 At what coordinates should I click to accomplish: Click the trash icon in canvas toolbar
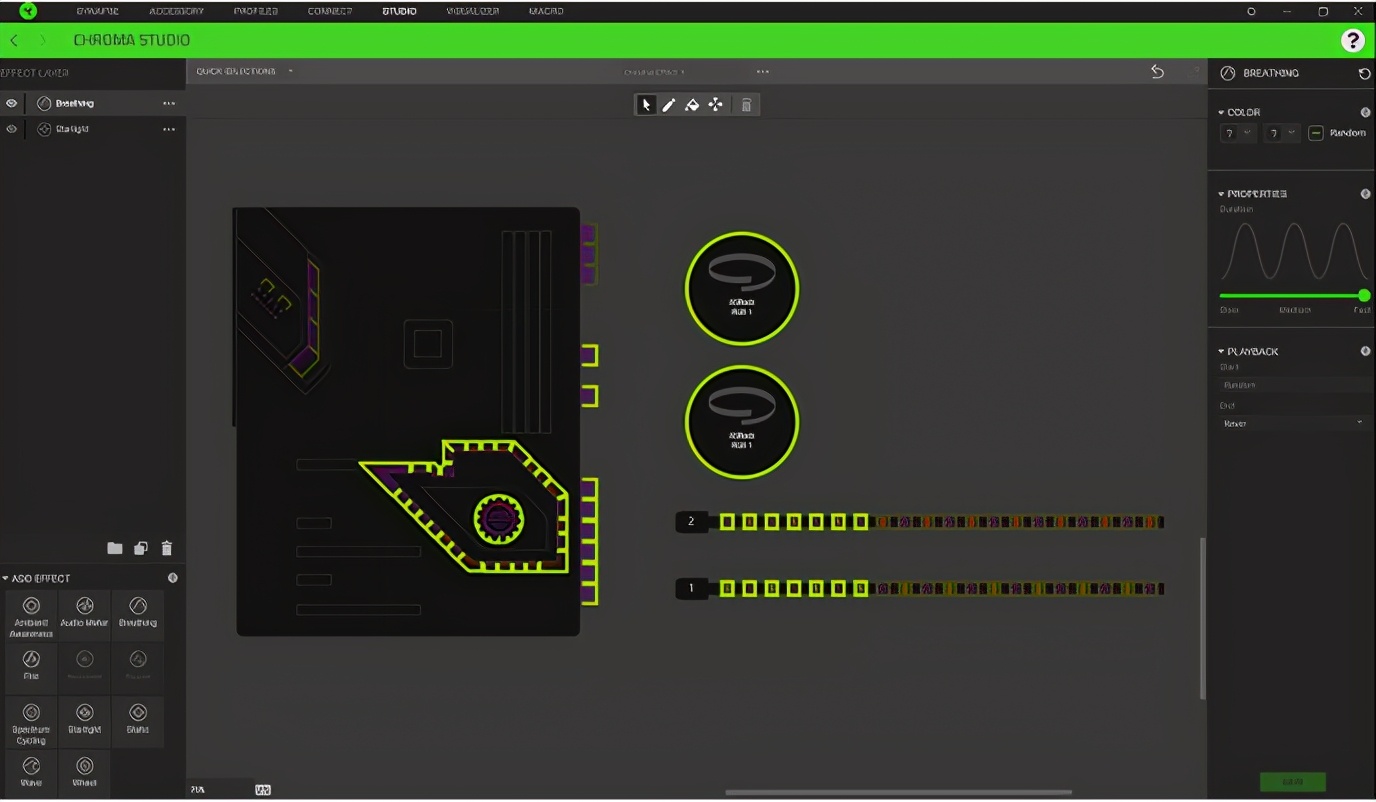coord(746,104)
